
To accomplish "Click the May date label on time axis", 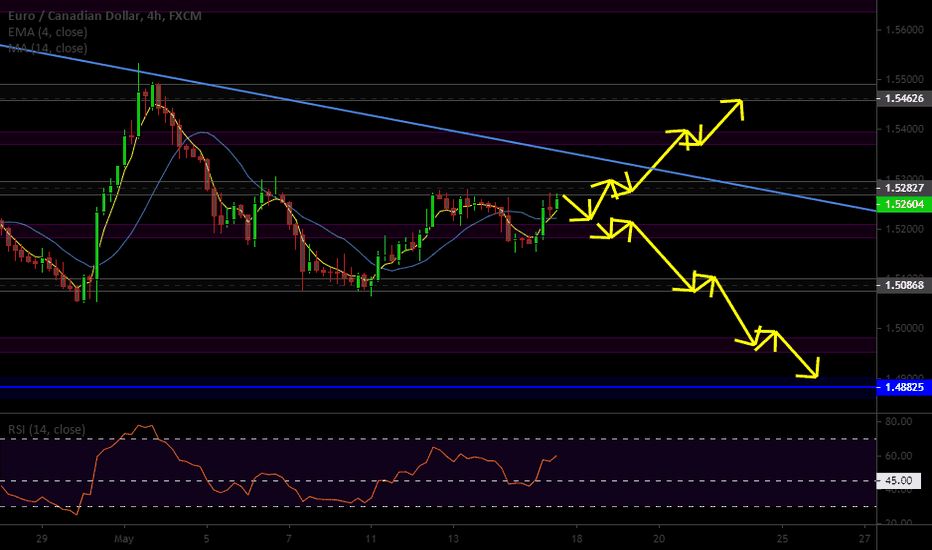I will click(124, 539).
